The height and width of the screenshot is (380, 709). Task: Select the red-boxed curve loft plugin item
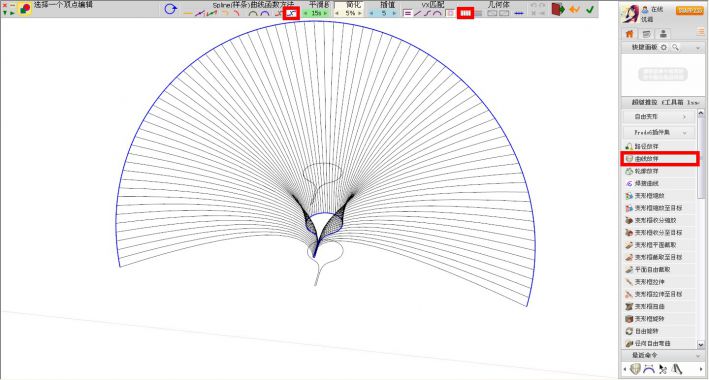660,159
